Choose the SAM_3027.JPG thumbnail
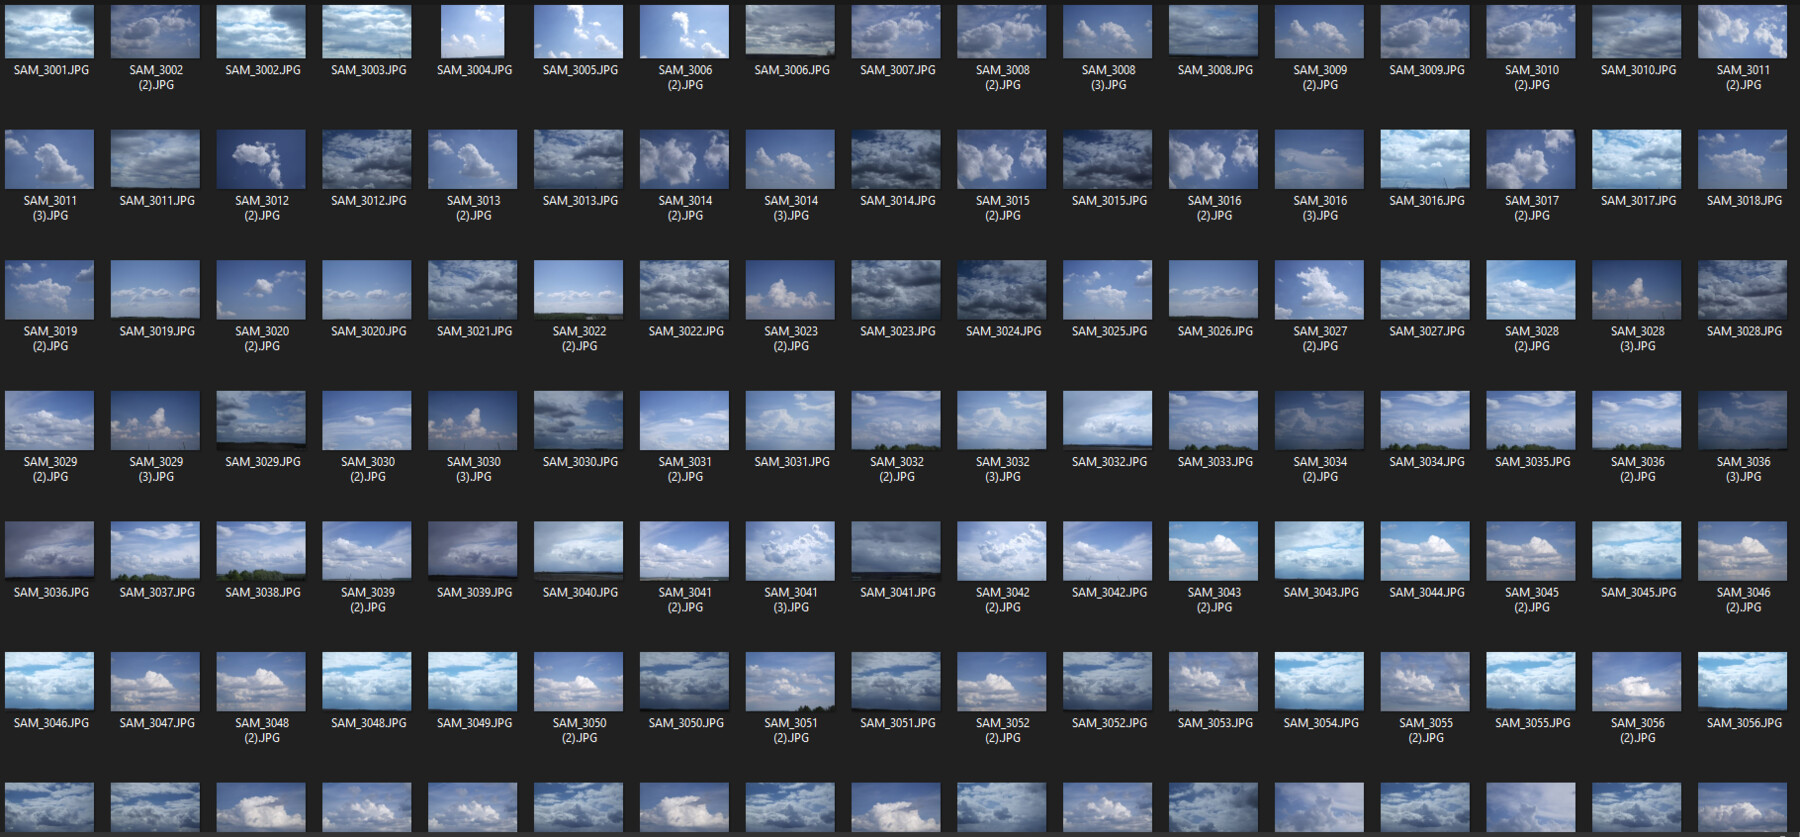 [1425, 290]
